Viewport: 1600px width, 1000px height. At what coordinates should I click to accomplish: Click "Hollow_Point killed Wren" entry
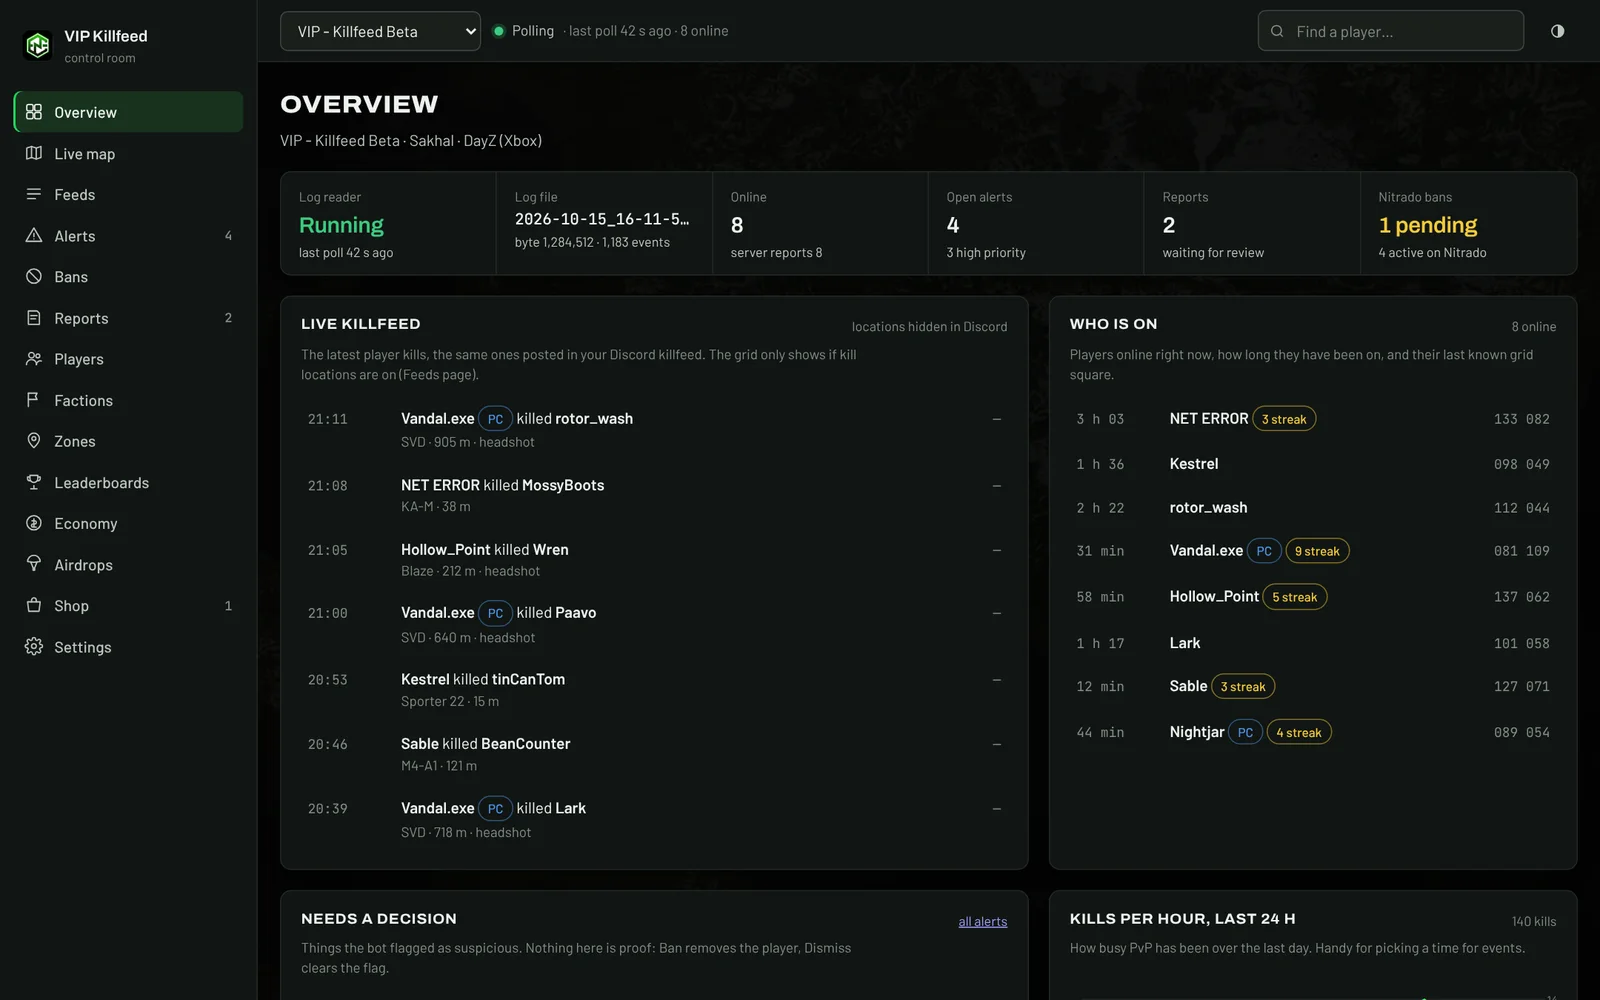point(654,560)
